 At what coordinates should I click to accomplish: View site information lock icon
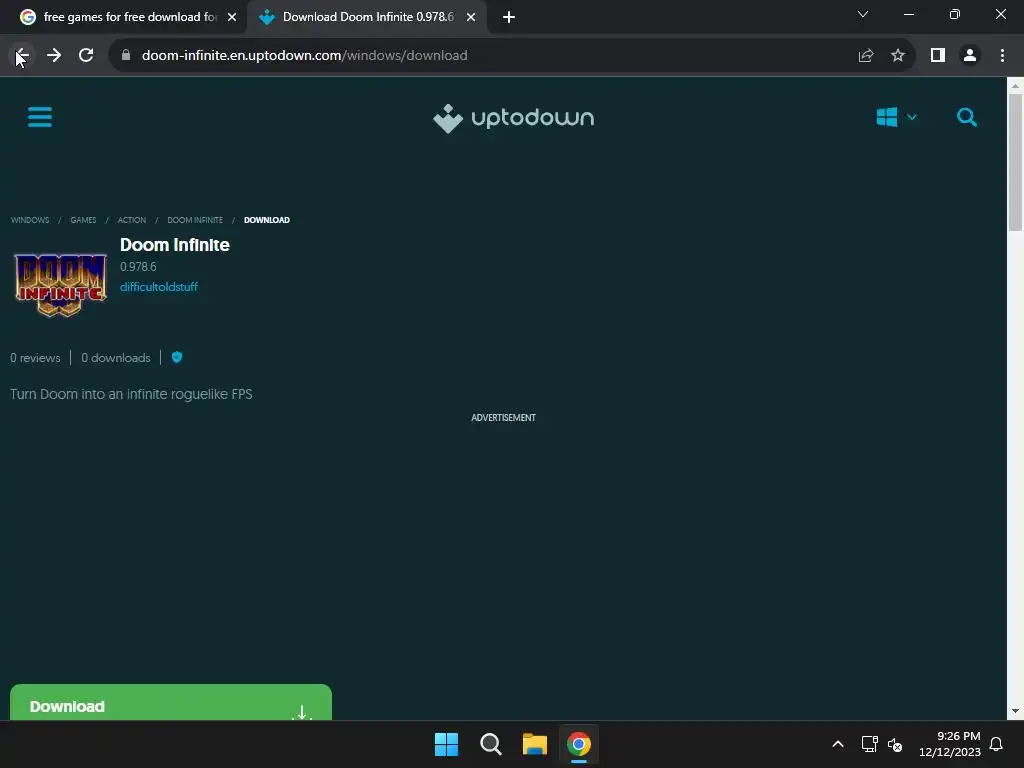126,56
